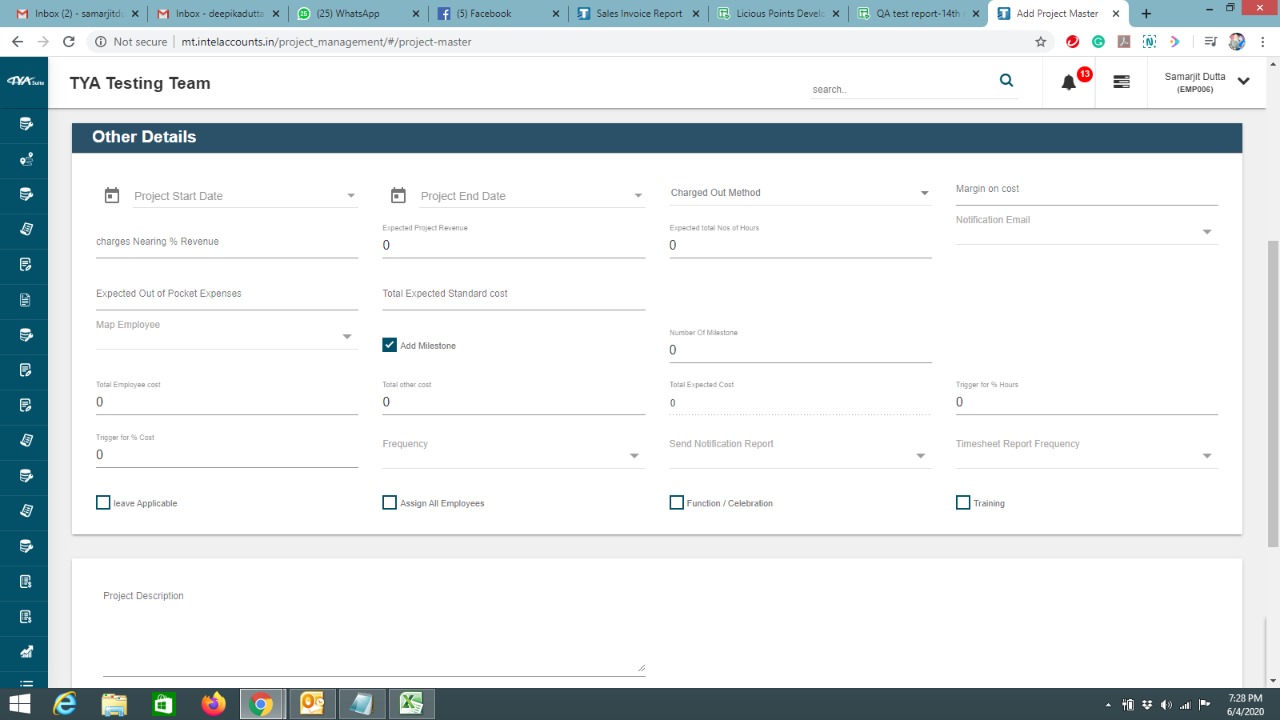Close the Licious Points tab
The image size is (1280, 720).
(x=836, y=14)
